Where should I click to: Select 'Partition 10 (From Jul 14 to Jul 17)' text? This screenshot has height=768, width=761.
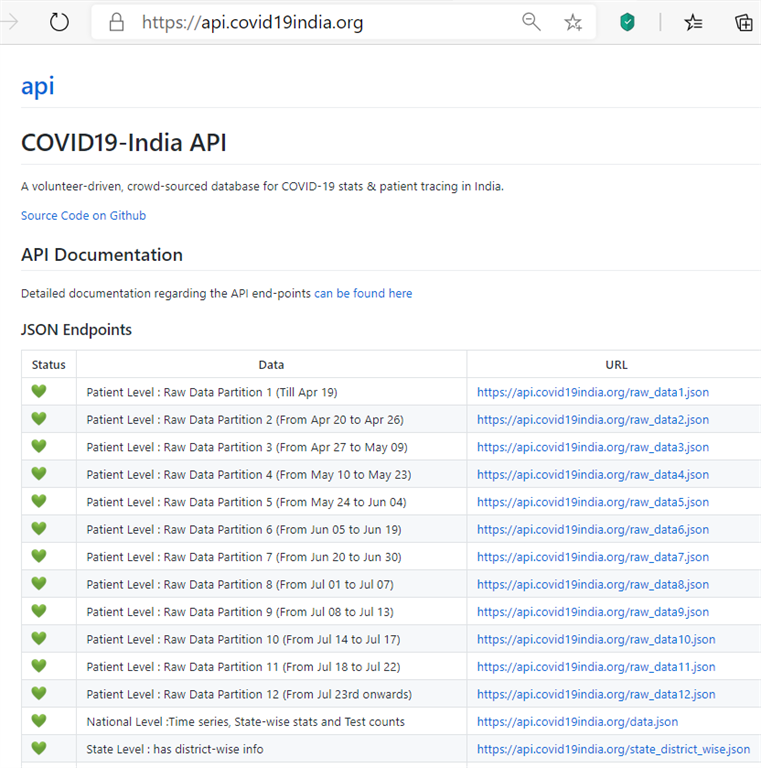[x=309, y=639]
